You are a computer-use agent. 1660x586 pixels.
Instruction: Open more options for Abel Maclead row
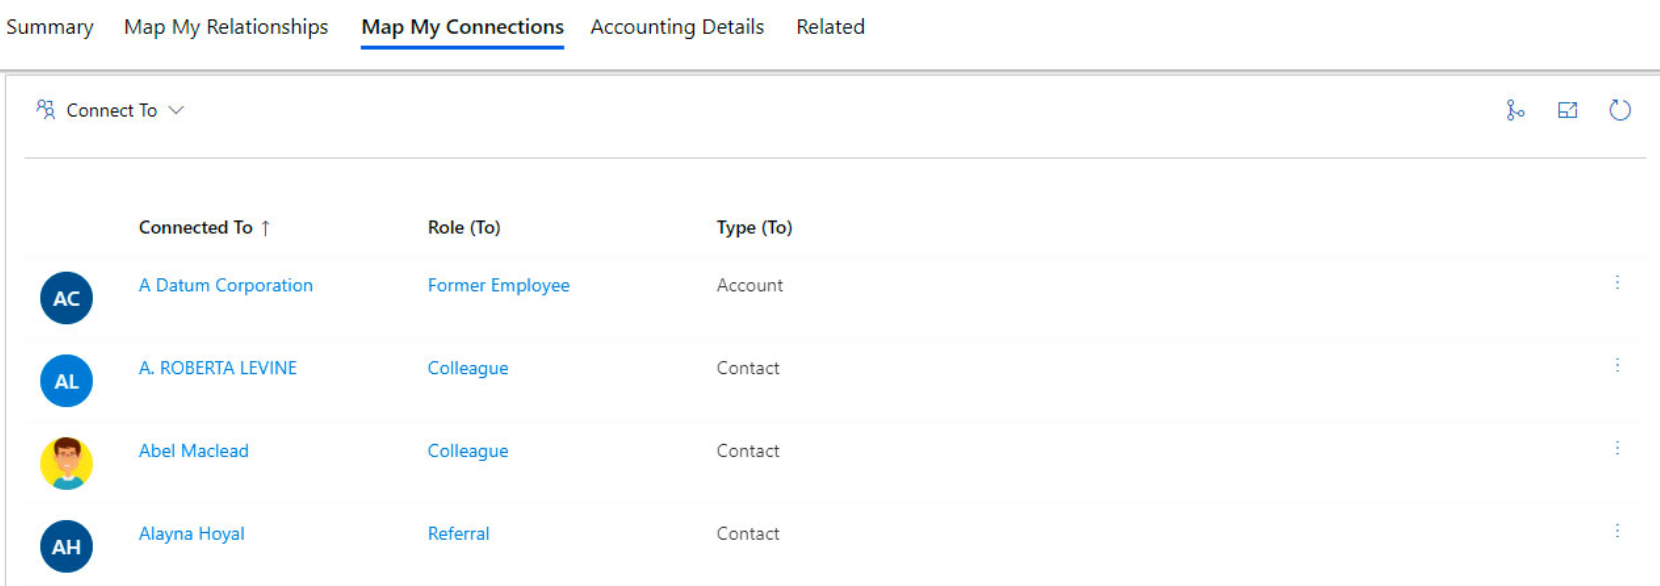click(x=1617, y=449)
